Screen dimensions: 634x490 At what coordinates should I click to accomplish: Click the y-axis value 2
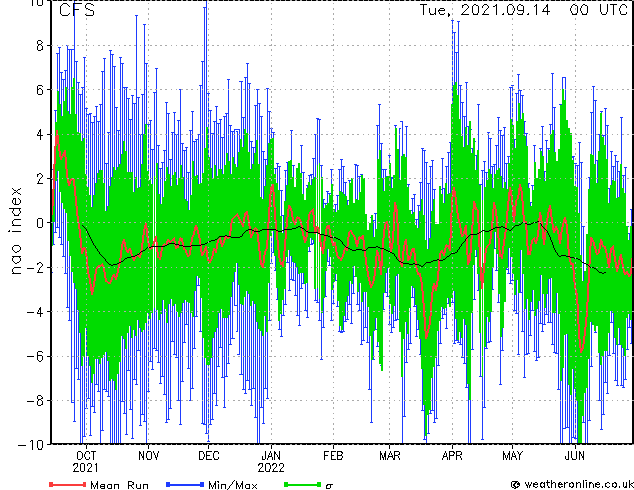(40, 179)
